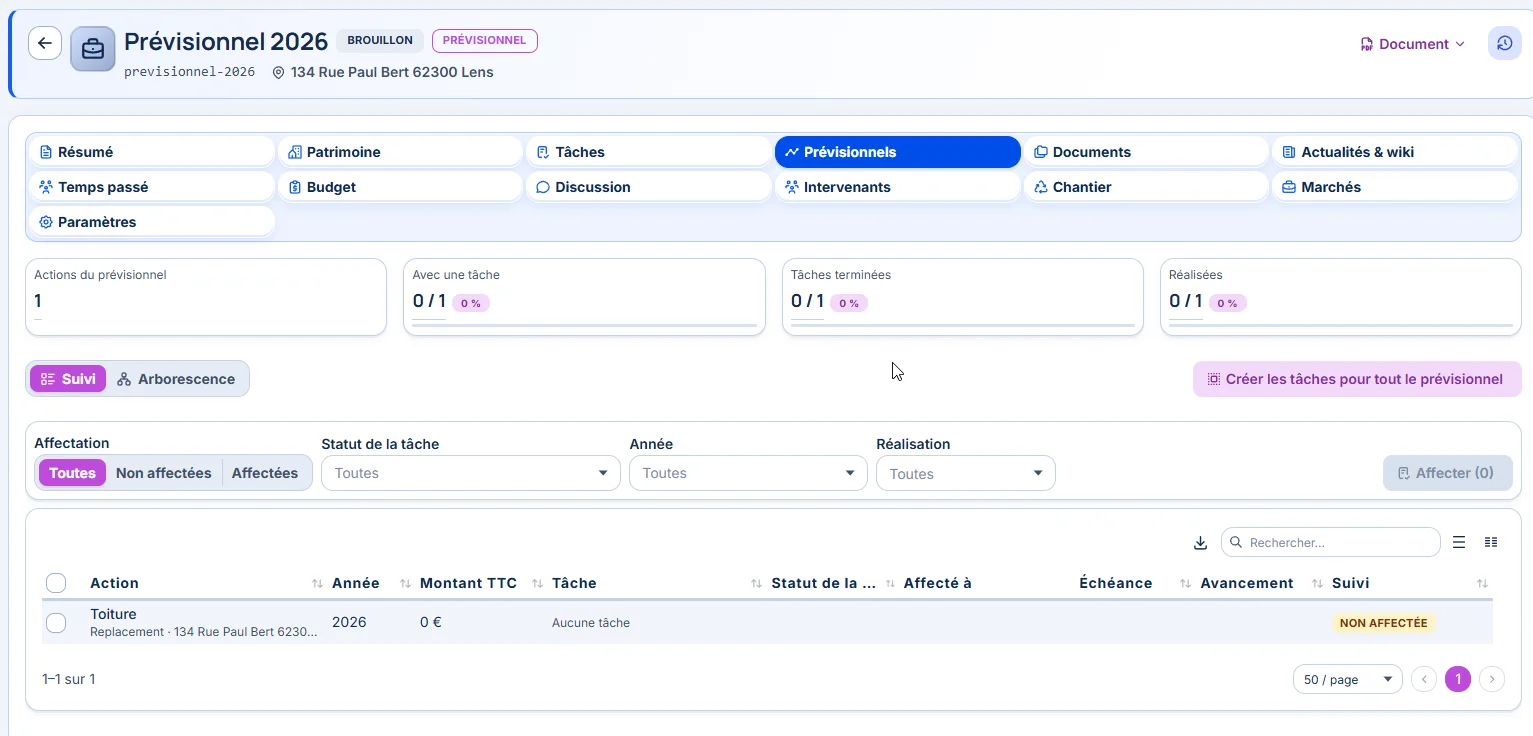Sort by the Action column arrows
The image size is (1533, 736).
point(318,583)
